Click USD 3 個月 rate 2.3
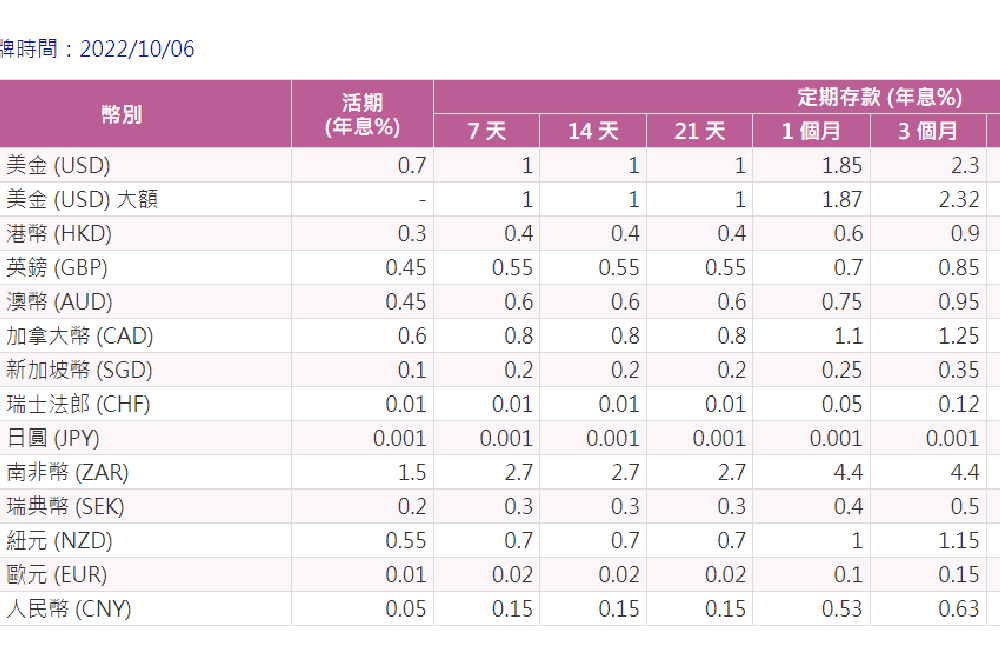 pyautogui.click(x=965, y=165)
